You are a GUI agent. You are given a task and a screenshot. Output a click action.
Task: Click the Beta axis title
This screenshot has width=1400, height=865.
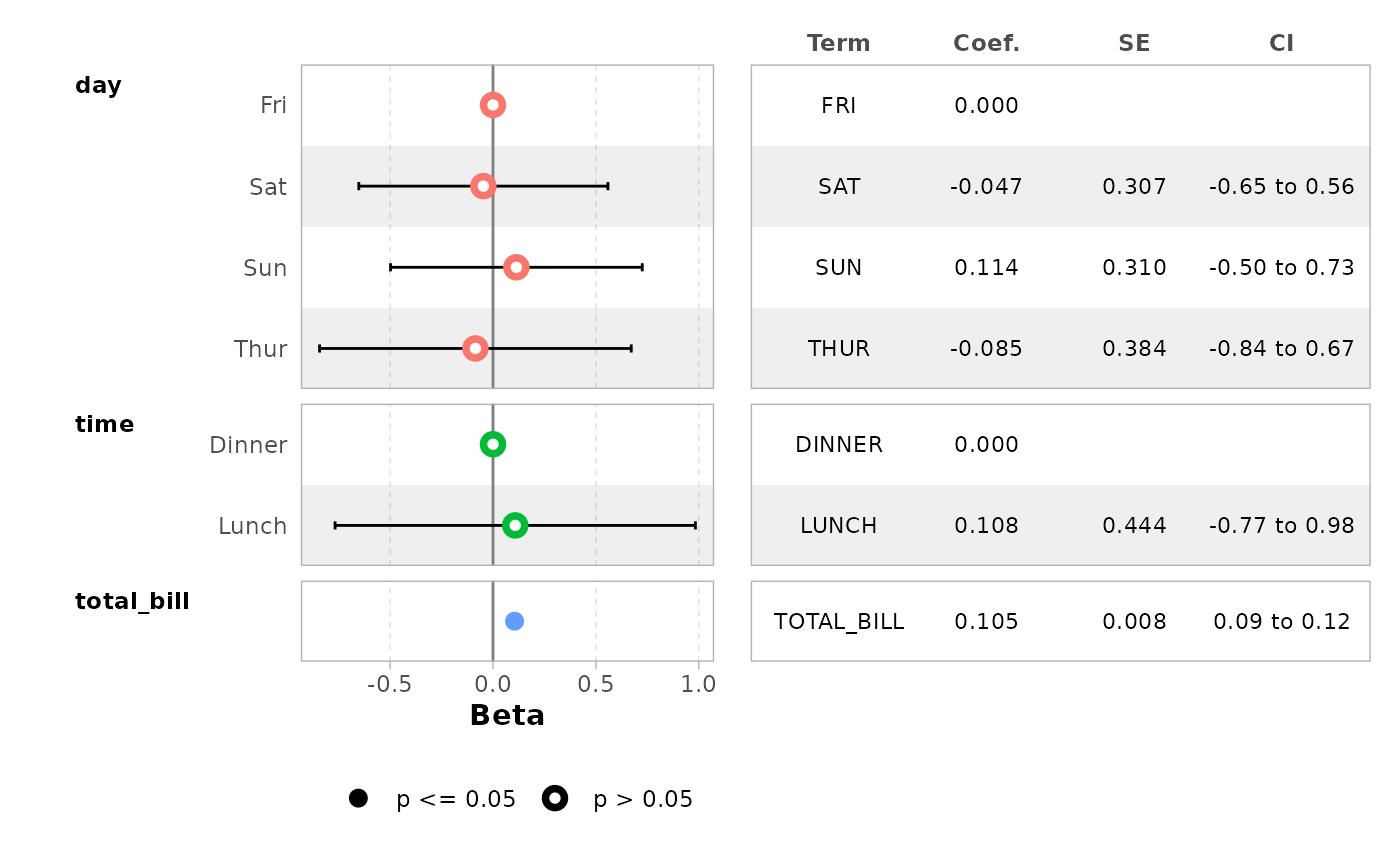[x=507, y=715]
